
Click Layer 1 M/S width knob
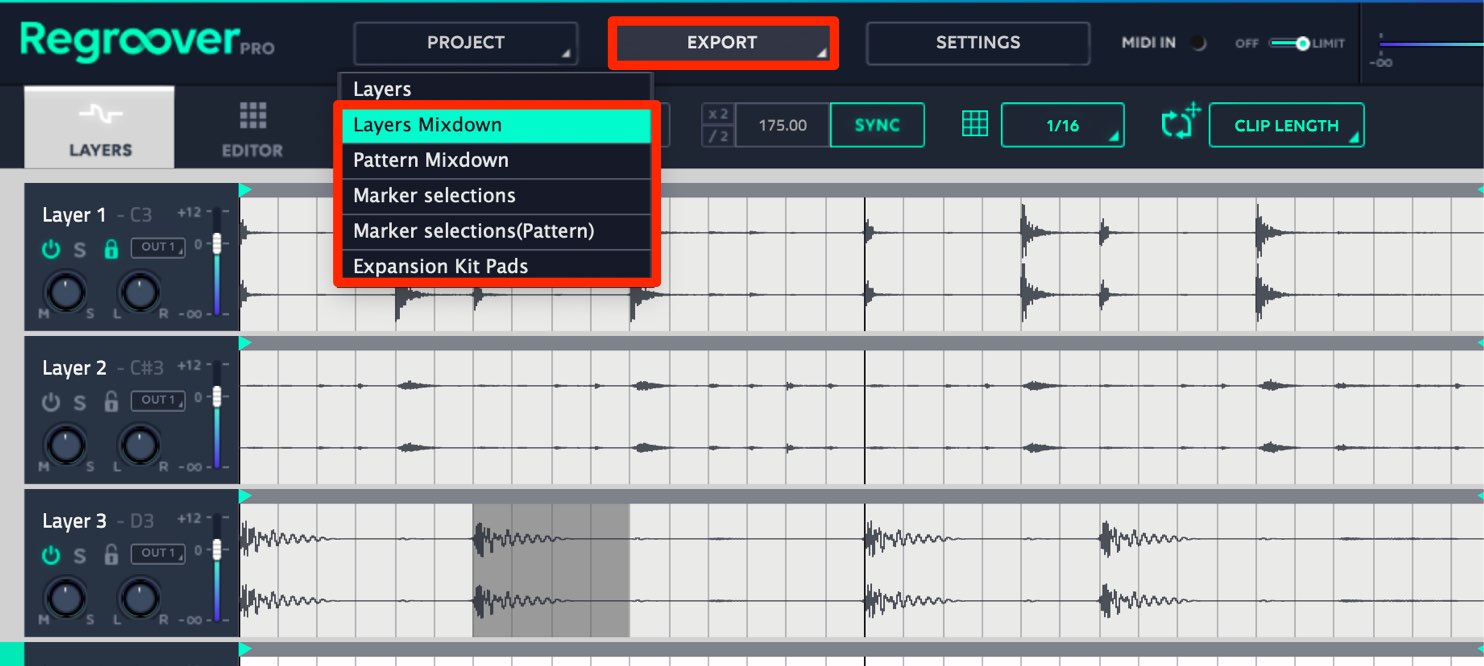65,292
